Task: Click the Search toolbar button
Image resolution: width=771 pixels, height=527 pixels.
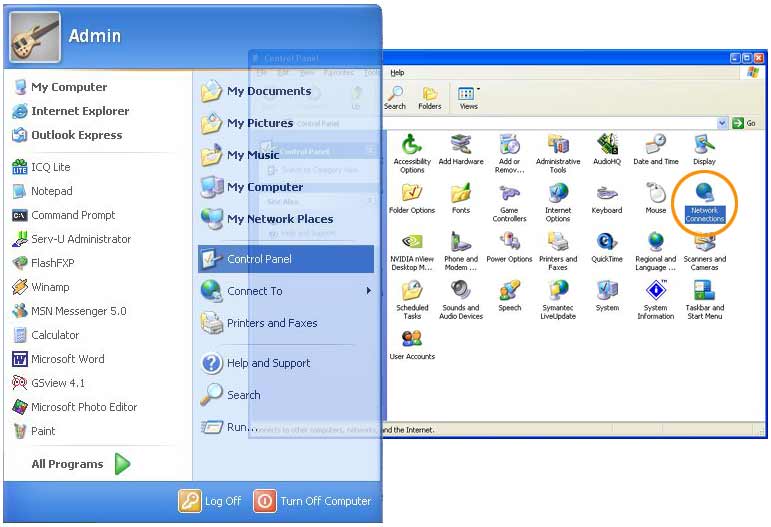Action: (x=395, y=97)
